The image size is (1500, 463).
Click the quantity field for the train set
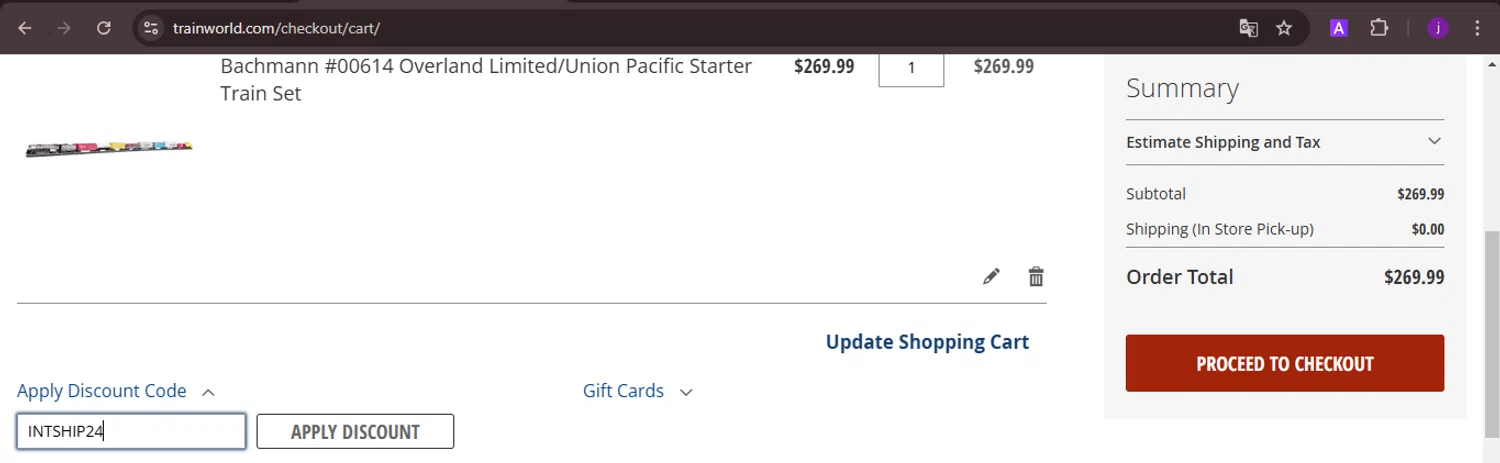(911, 68)
